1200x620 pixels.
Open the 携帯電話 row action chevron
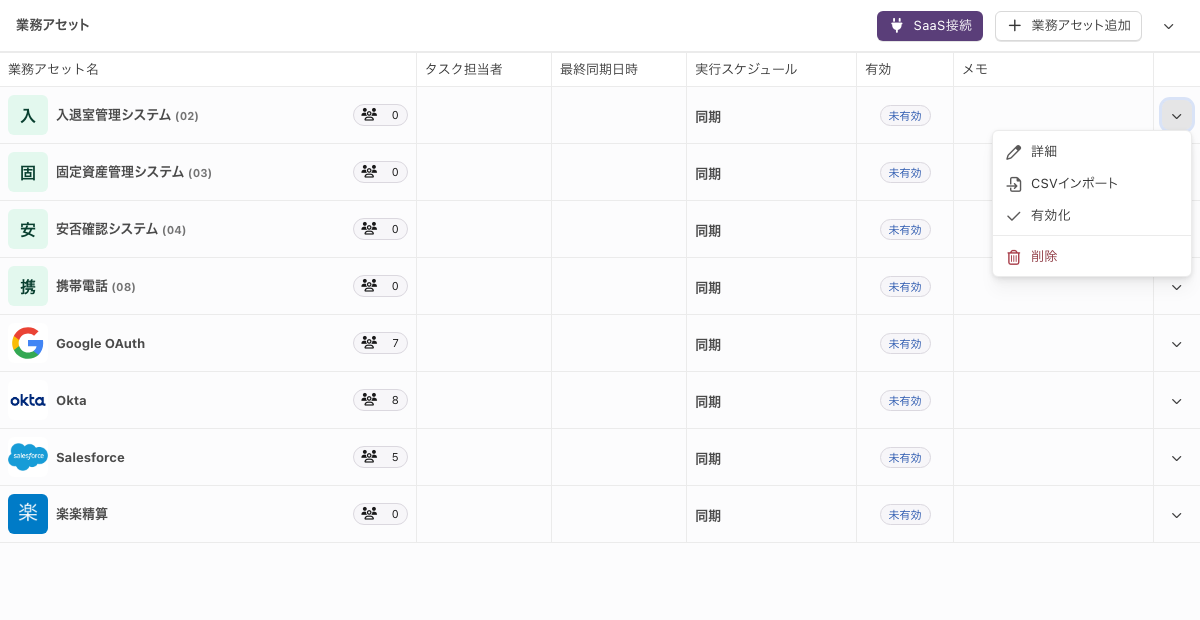tap(1176, 287)
